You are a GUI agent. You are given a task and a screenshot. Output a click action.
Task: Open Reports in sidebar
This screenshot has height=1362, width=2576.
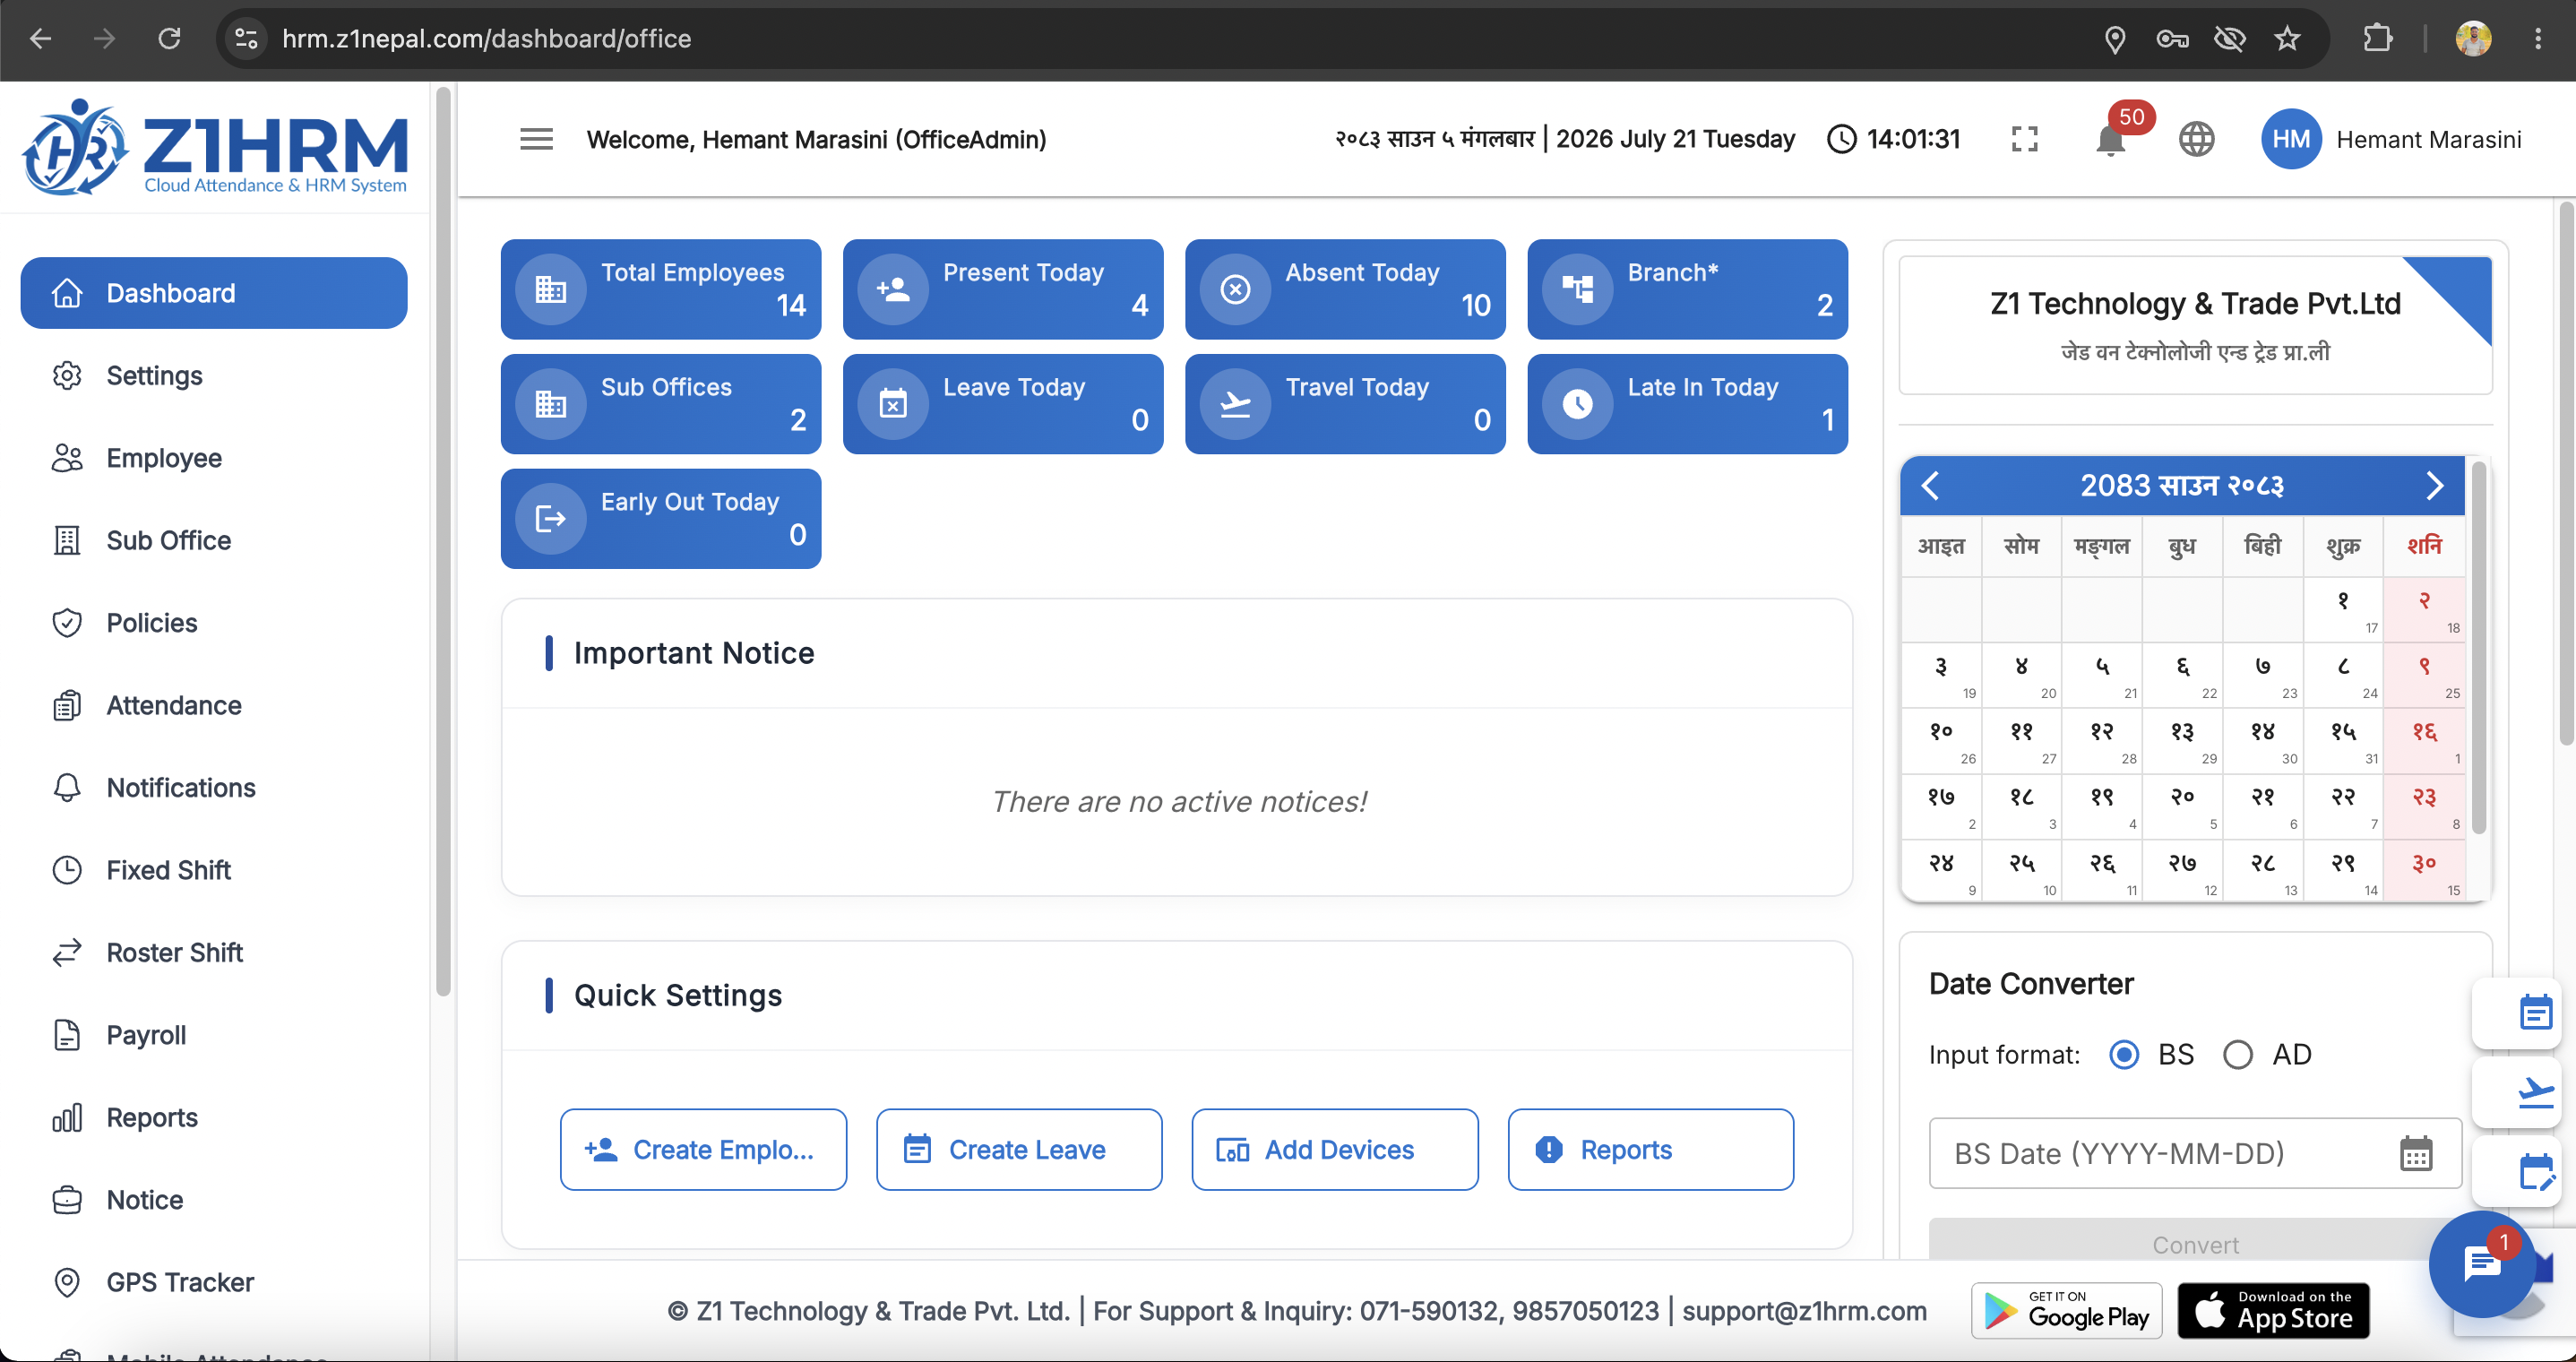tap(214, 1118)
